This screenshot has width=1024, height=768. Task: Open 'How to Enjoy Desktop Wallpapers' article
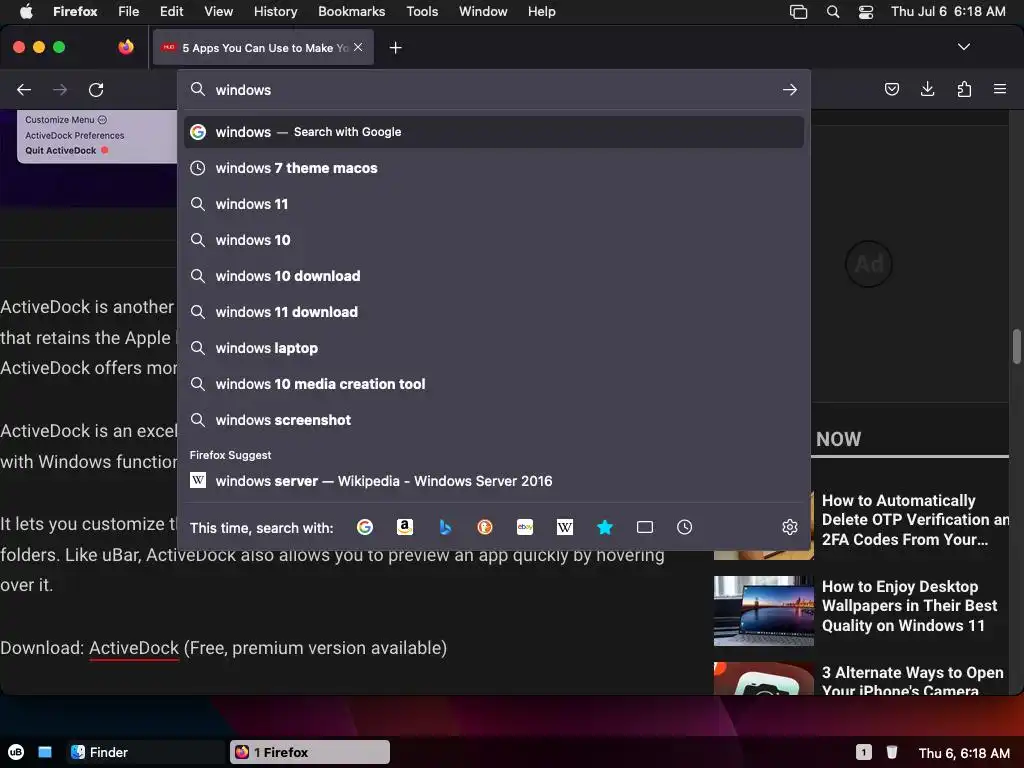point(909,605)
